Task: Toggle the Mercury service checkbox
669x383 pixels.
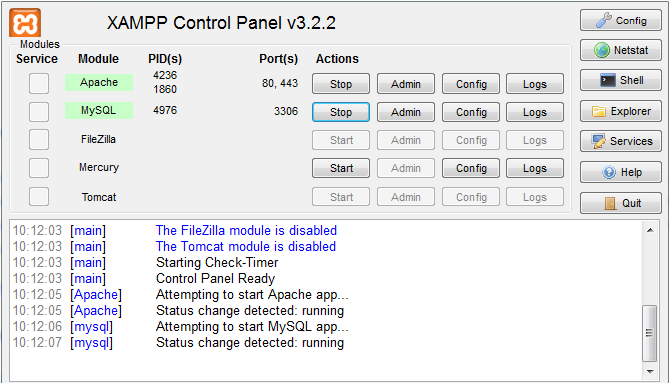Action: tap(39, 168)
